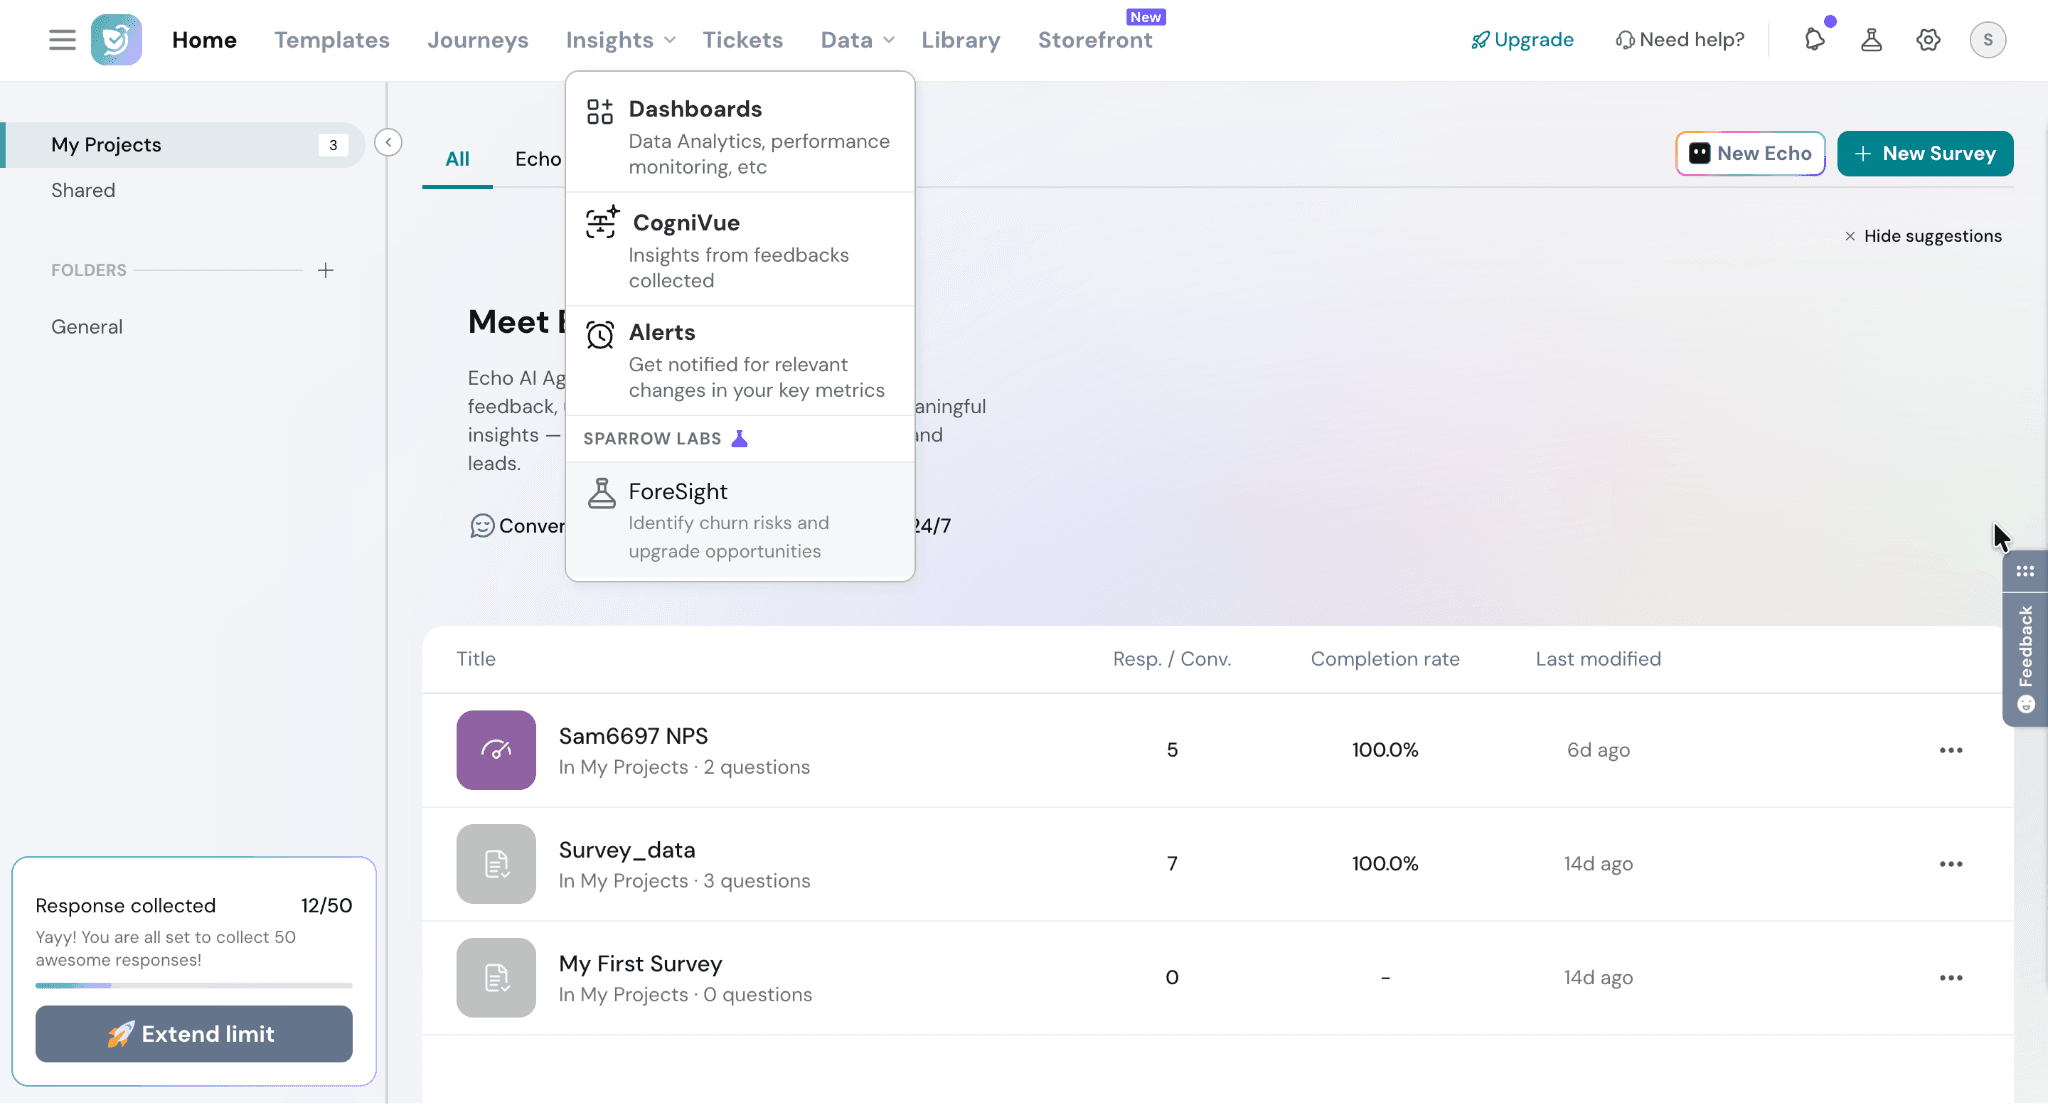The height and width of the screenshot is (1104, 2048).
Task: Open Templates in navigation
Action: [x=332, y=40]
